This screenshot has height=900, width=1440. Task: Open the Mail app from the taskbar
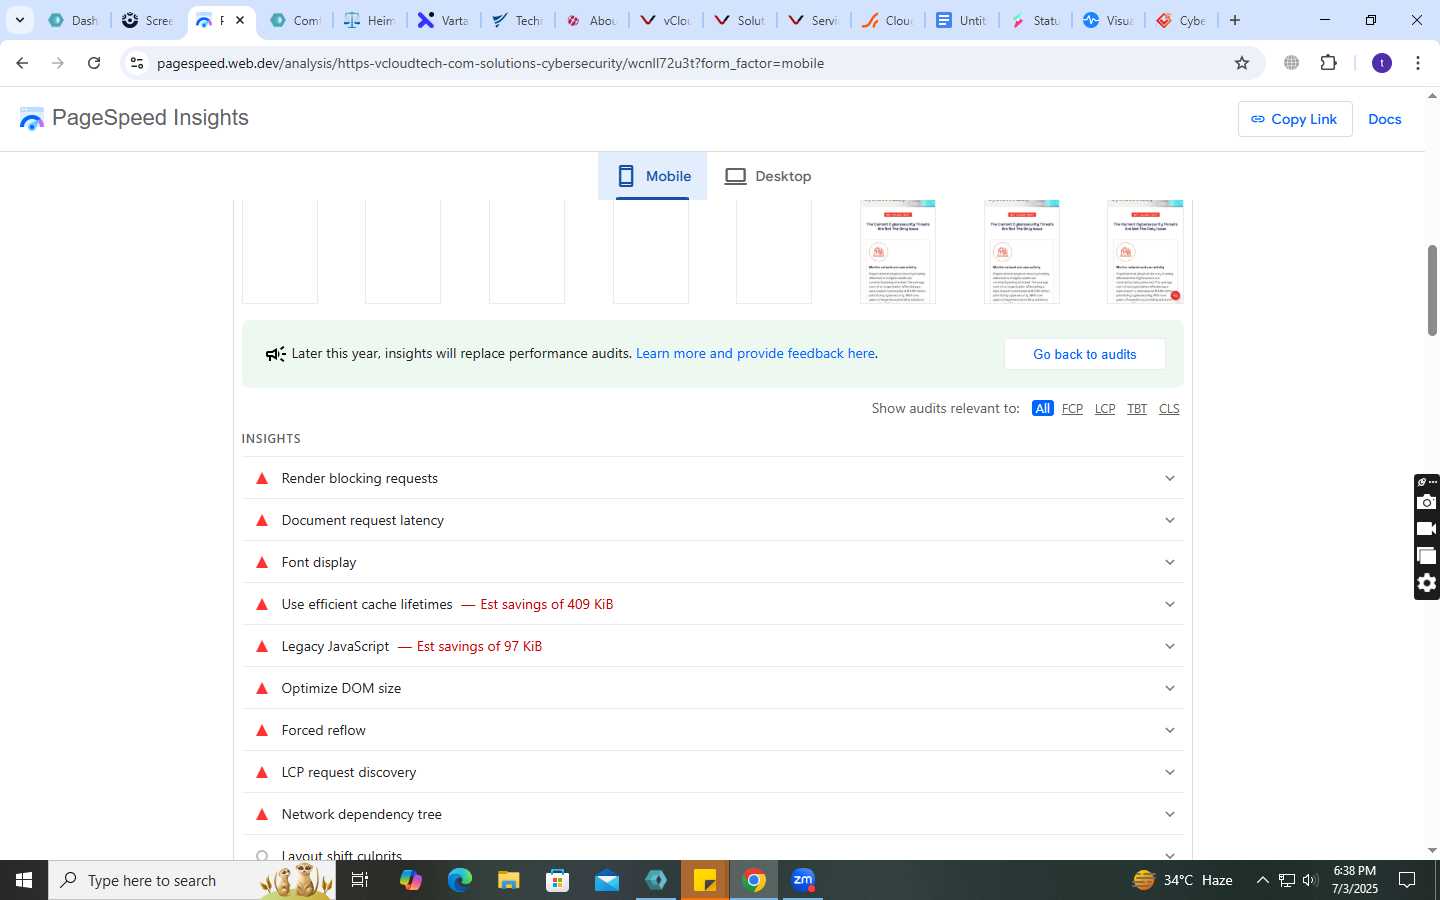coord(607,880)
